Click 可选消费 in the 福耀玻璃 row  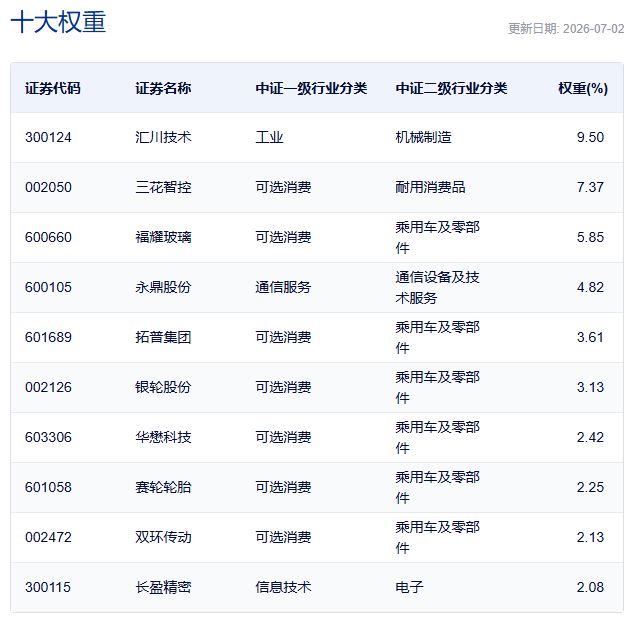(283, 237)
